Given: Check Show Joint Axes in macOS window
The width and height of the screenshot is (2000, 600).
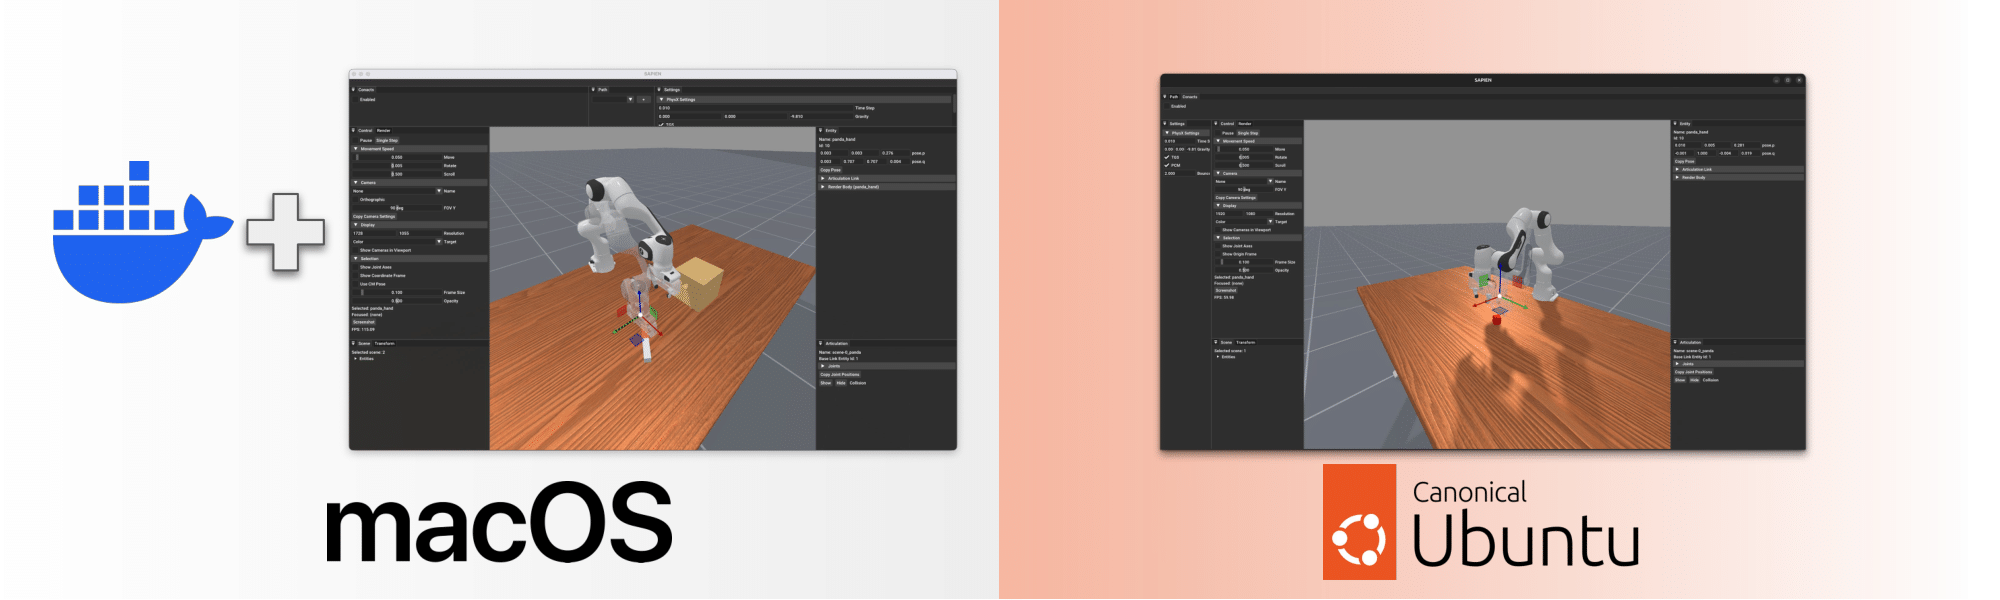Looking at the screenshot, I should pos(356,267).
